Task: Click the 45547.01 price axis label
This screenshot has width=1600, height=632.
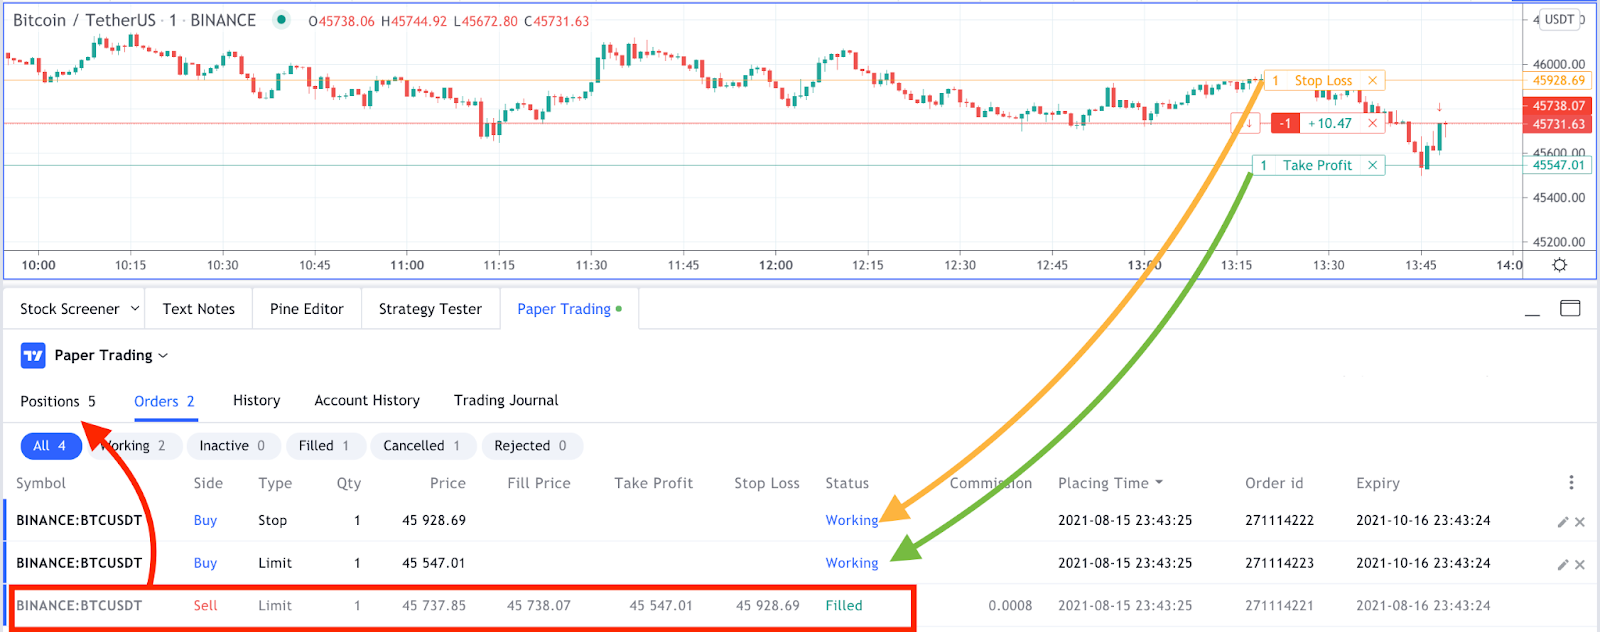Action: 1558,165
